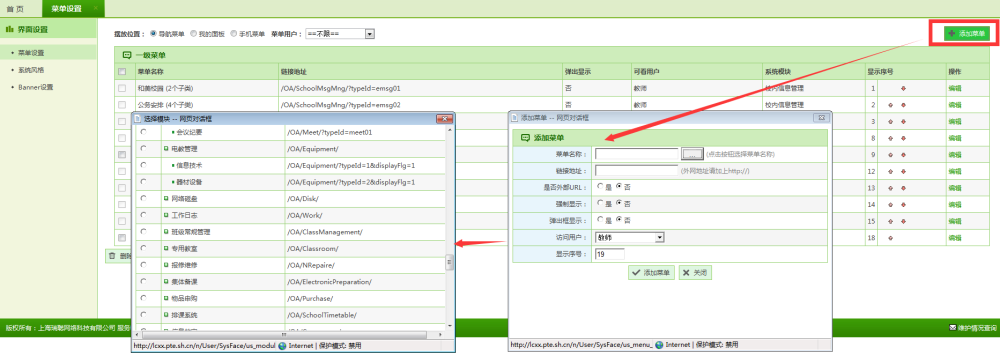
Task: Switch to the 首页 tab
Action: click(15, 8)
